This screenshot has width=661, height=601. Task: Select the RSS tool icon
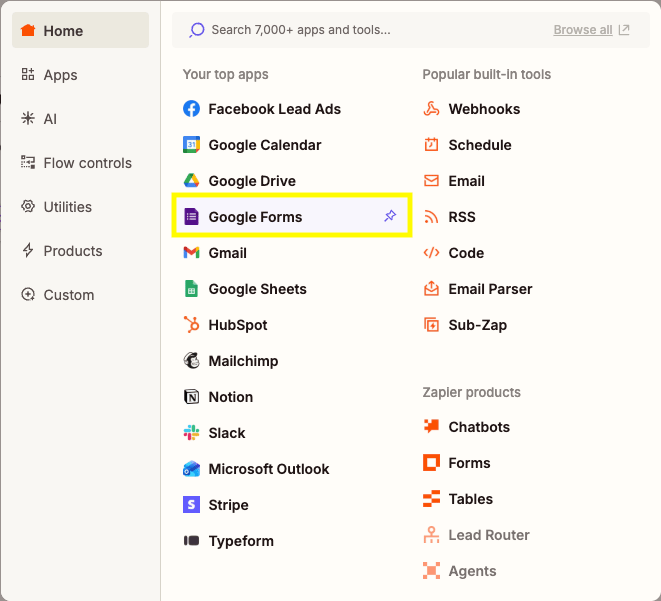point(431,217)
